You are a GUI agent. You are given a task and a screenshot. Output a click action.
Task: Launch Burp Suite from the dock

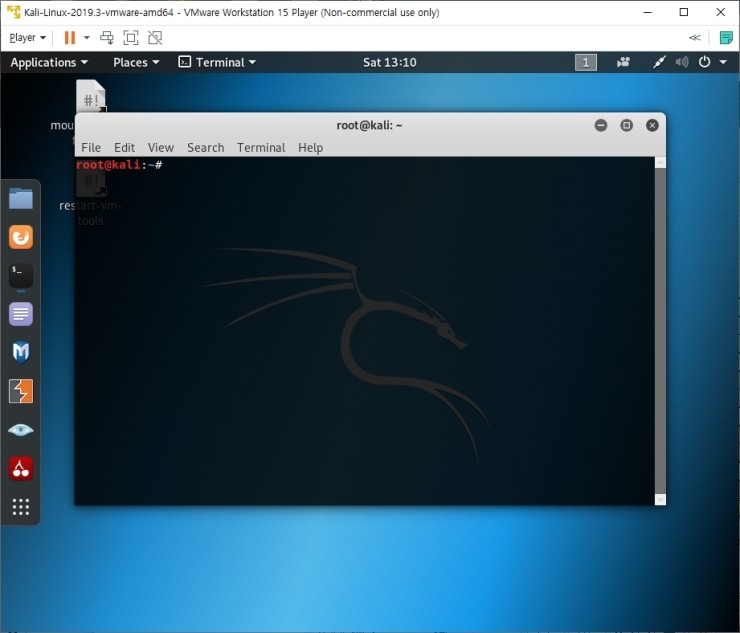(x=21, y=391)
